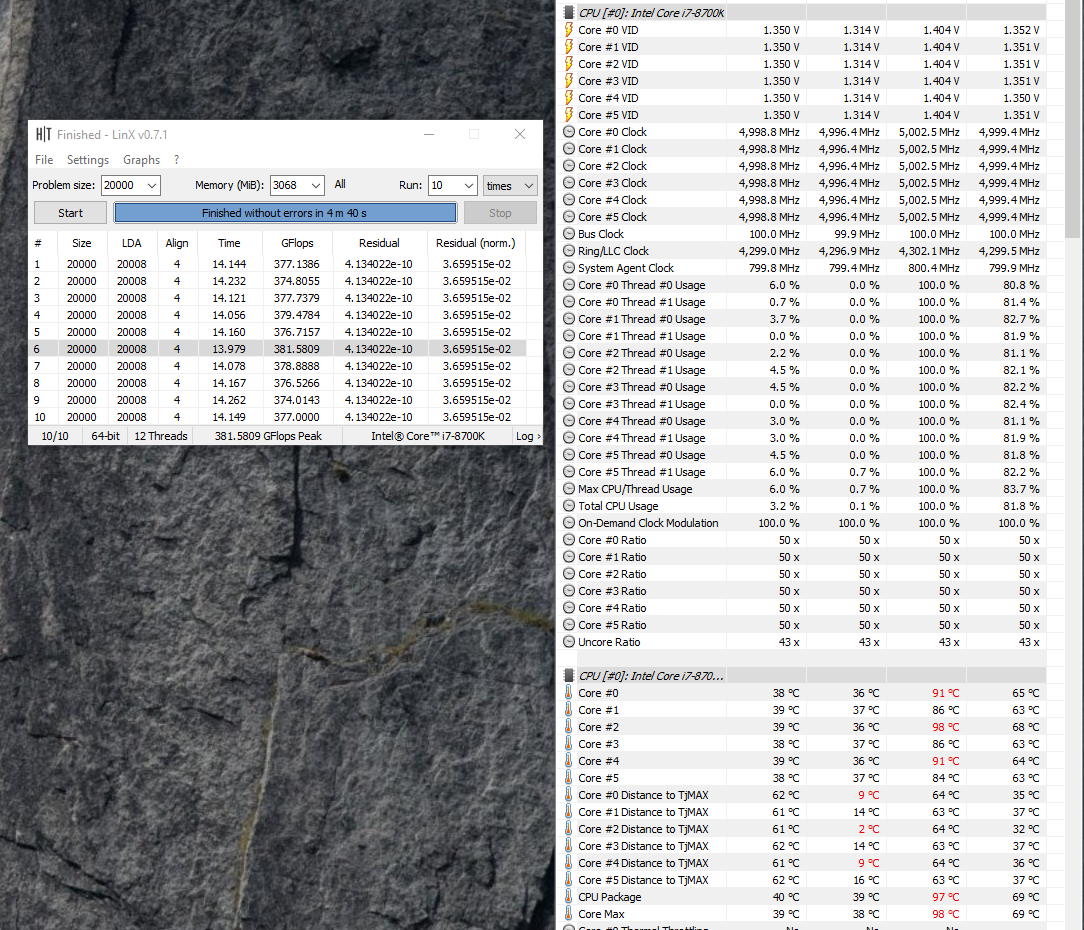The width and height of the screenshot is (1084, 930).
Task: Click the clock icon for Core #0 Clock
Action: pos(569,131)
